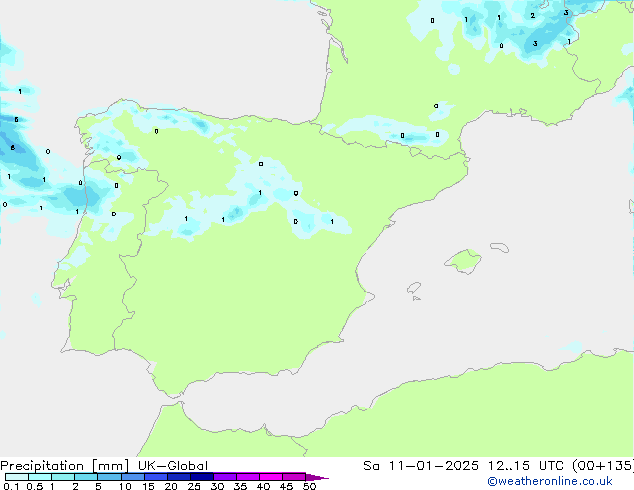The image size is (634, 490).
Task: Click the 1–2 mm legend color swatch
Action: tap(63, 477)
